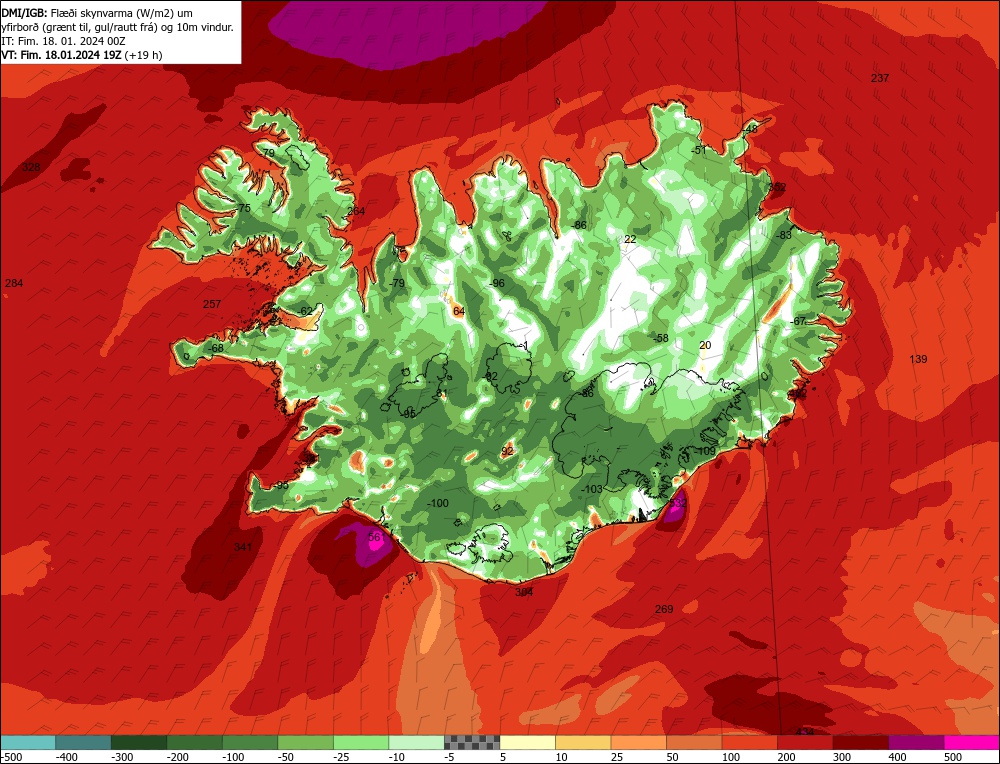Image resolution: width=1000 pixels, height=764 pixels.
Task: Click the legend label '-500'
Action: pyautogui.click(x=11, y=757)
